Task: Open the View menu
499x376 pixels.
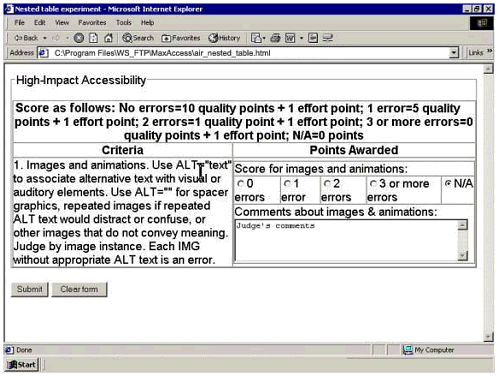Action: pos(62,23)
